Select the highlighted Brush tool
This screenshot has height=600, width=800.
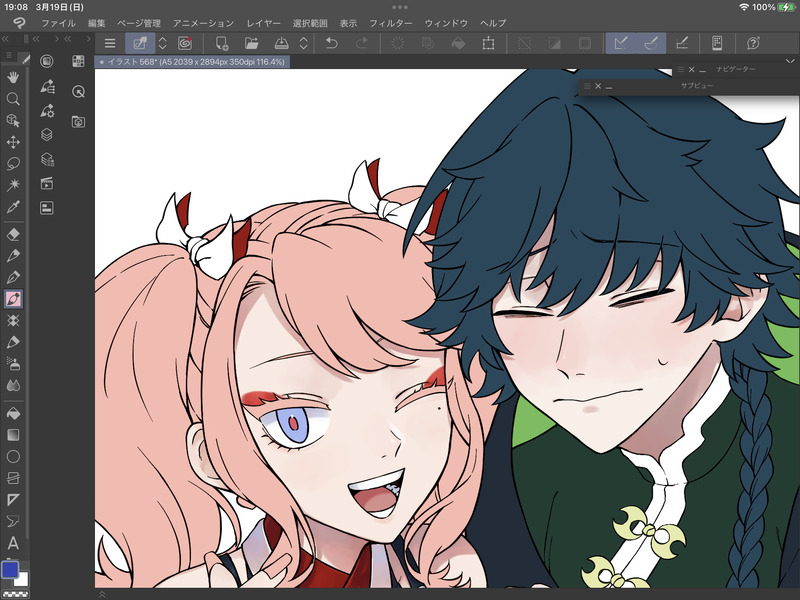tap(13, 299)
